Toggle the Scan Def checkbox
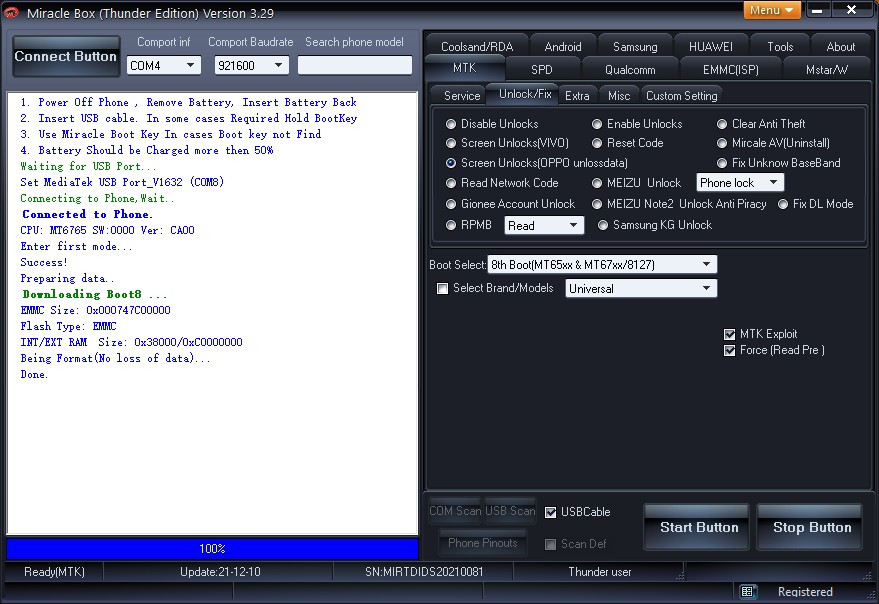The width and height of the screenshot is (879, 604). coord(550,544)
